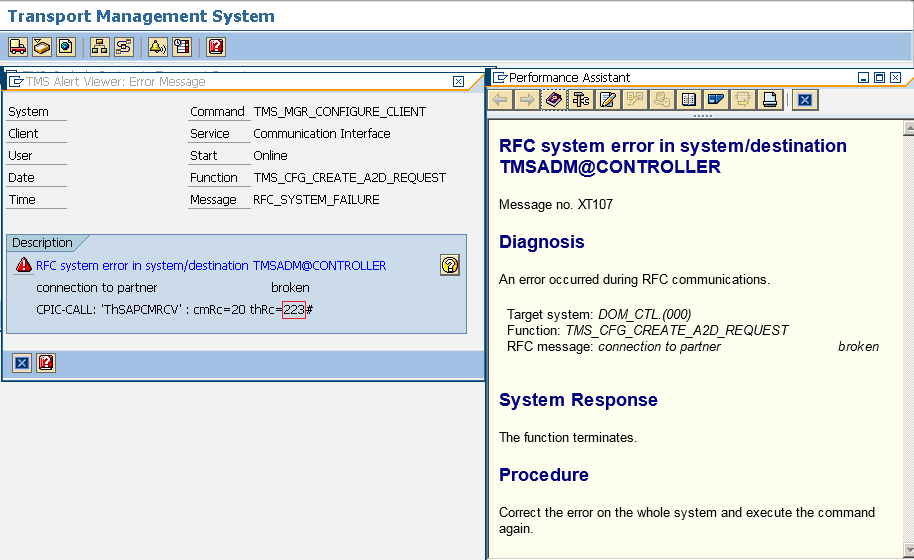This screenshot has width=914, height=560.
Task: Click Command value TMS_MGR_CONFIGURE_CLIENT
Action: click(340, 112)
